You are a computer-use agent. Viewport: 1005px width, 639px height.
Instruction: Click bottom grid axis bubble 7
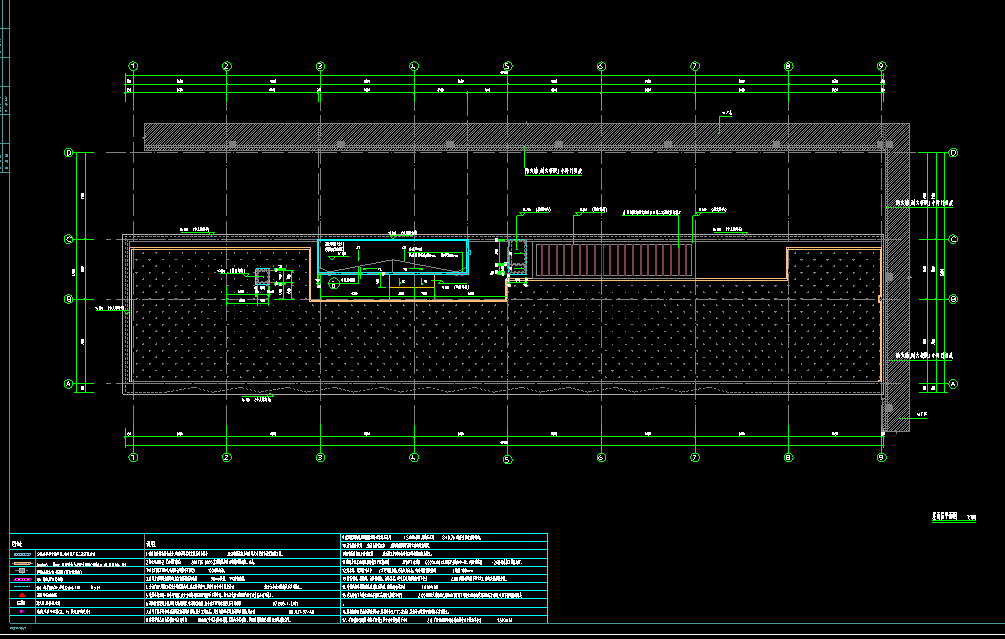click(x=694, y=458)
